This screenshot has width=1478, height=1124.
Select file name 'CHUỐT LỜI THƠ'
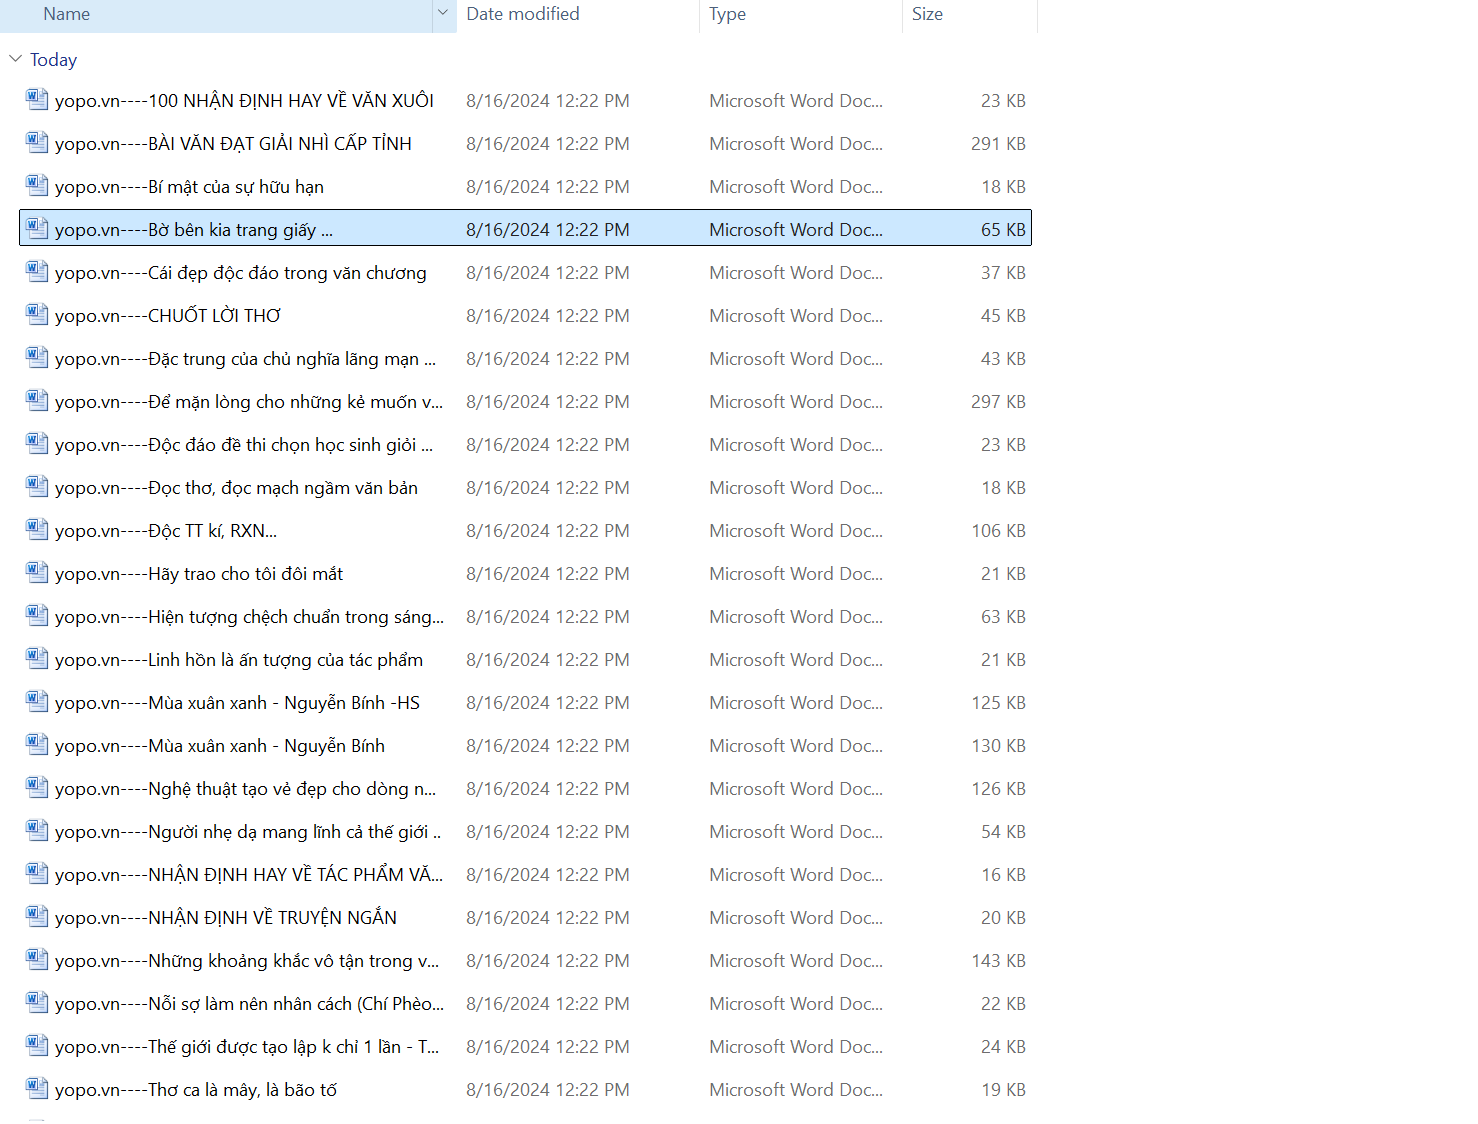(168, 316)
